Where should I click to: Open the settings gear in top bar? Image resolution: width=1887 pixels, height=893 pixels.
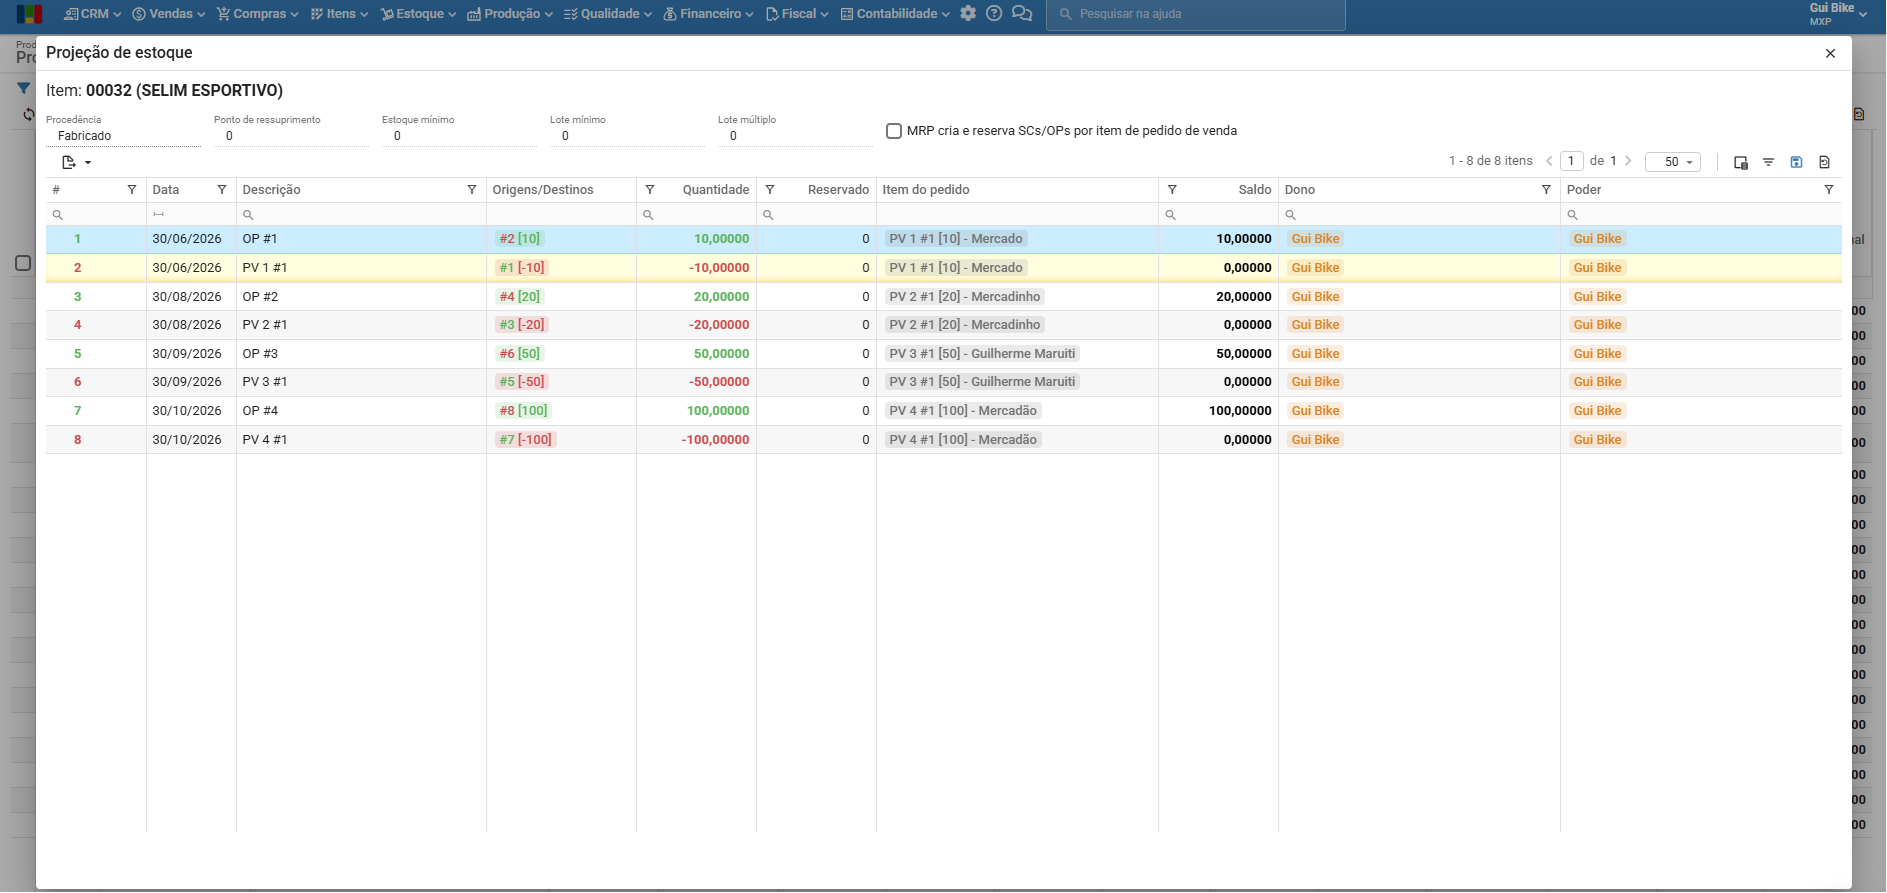[967, 14]
